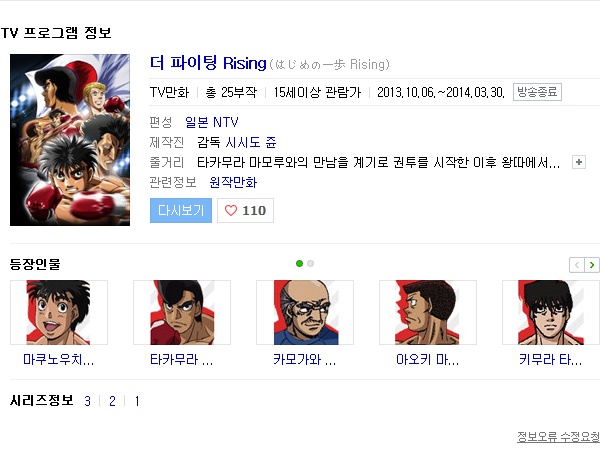Select the 타카무라 character portrait
600x474 pixels.
pyautogui.click(x=182, y=312)
